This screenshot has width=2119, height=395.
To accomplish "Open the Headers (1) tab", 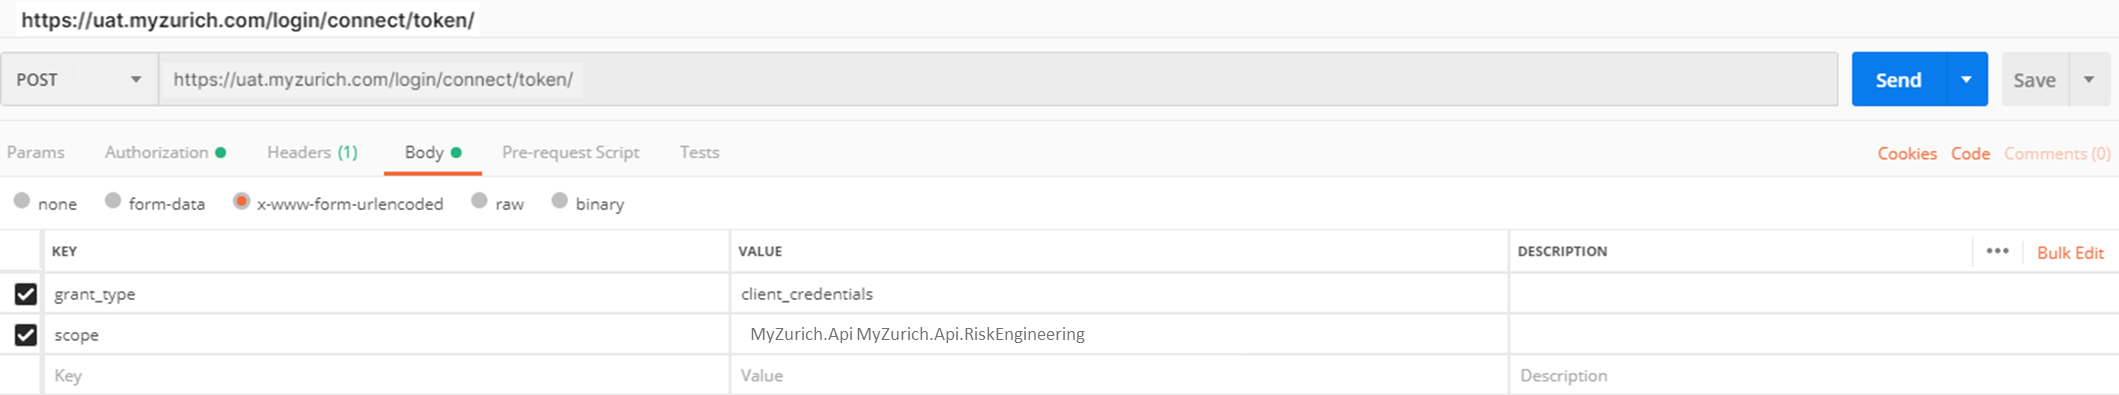I will point(312,152).
